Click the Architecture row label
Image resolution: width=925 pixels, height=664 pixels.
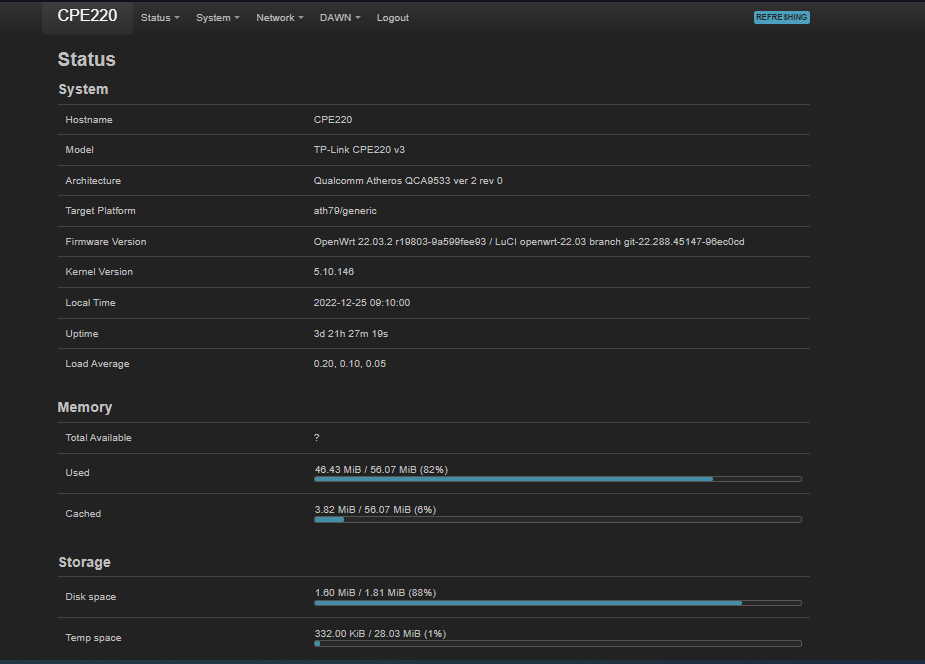point(93,180)
